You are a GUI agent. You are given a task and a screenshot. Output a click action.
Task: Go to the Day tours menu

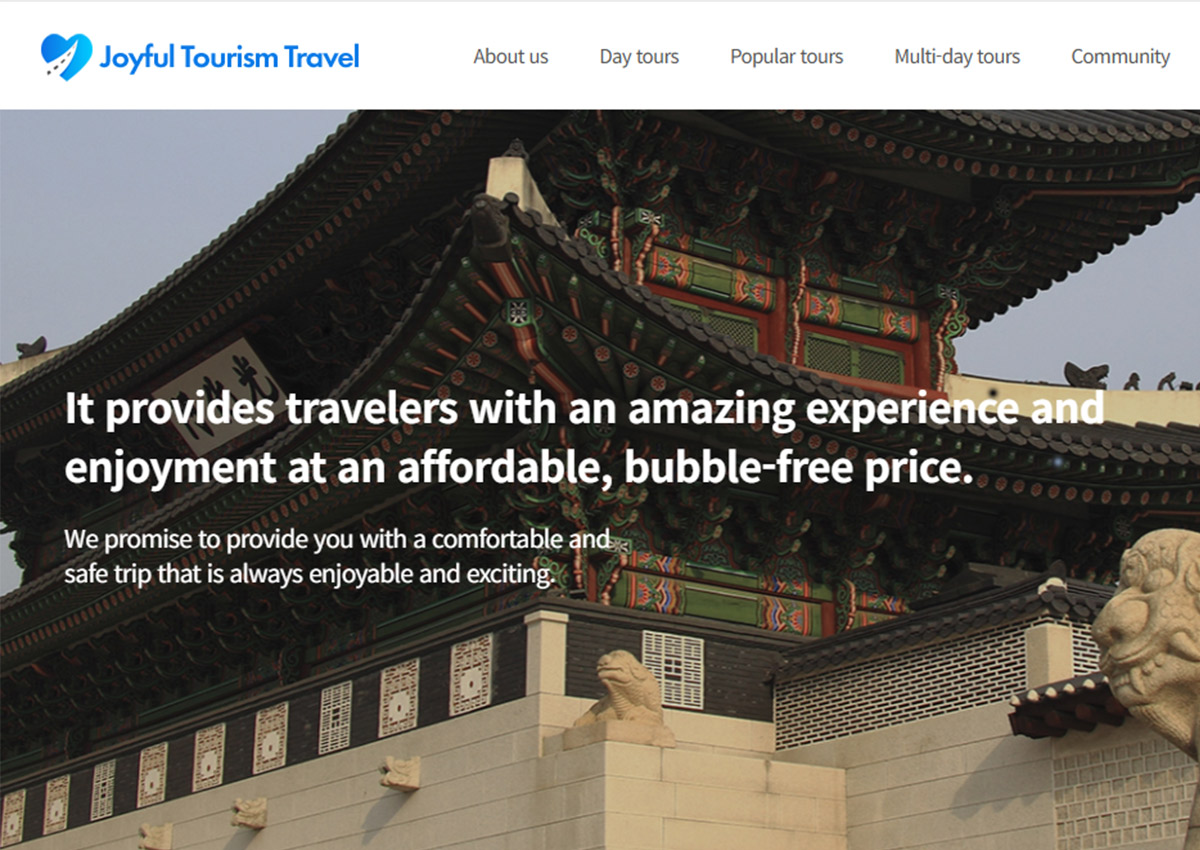pyautogui.click(x=639, y=57)
